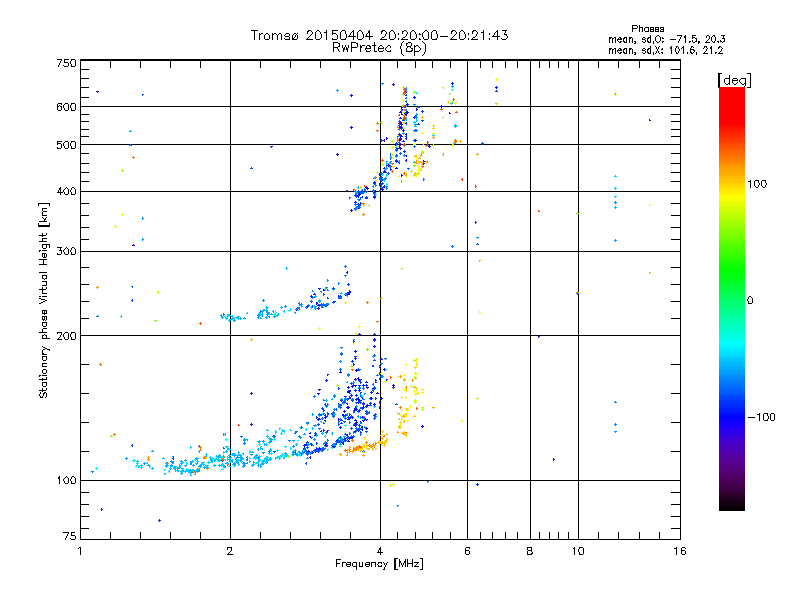The height and width of the screenshot is (600, 800).
Task: Click the y-axis '500' tick label
Action: coord(67,145)
